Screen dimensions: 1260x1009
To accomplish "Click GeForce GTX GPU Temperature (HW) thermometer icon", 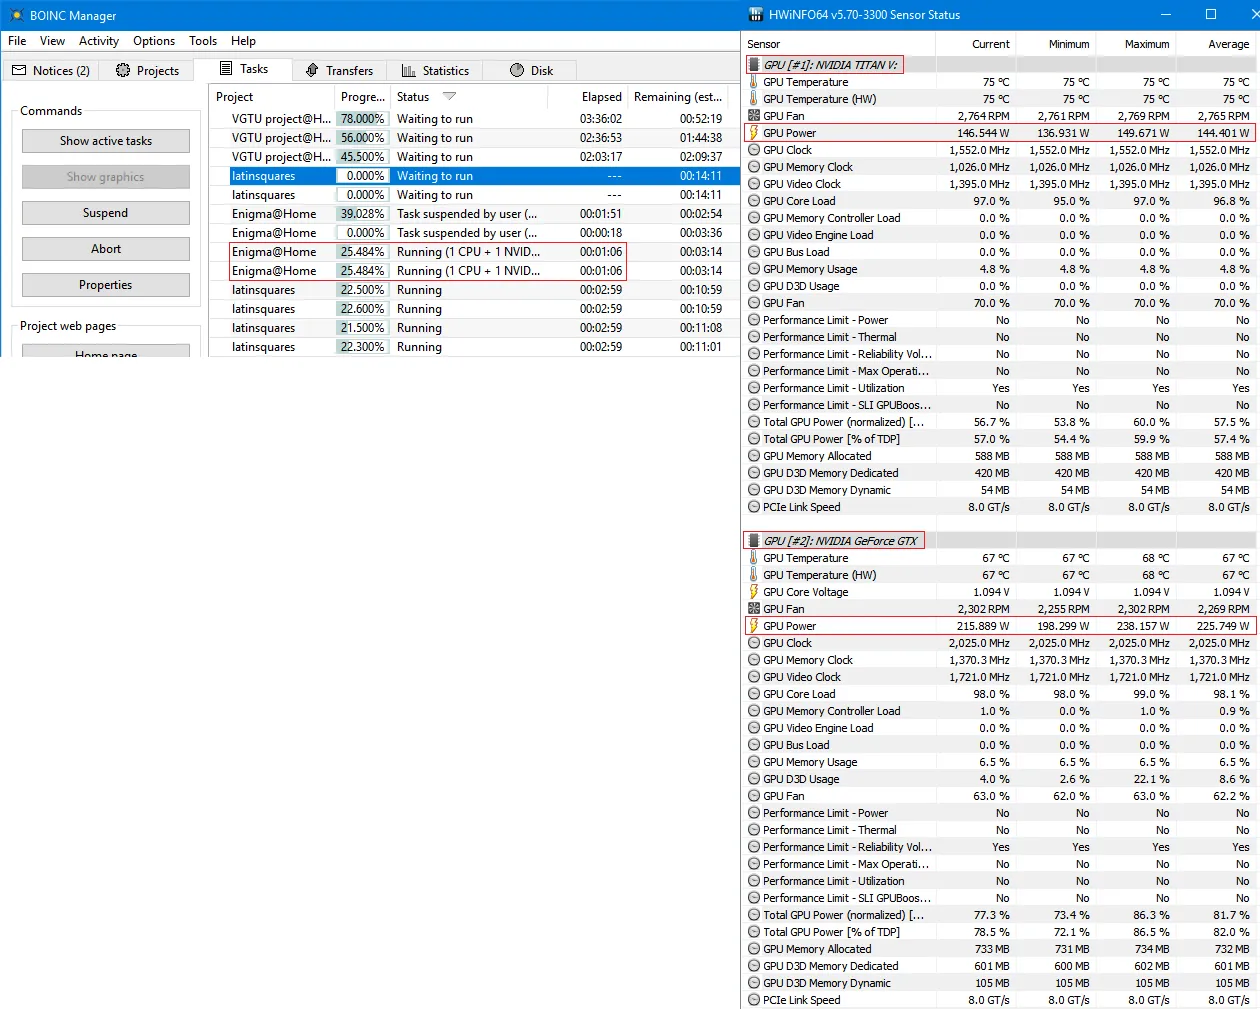I will [754, 575].
